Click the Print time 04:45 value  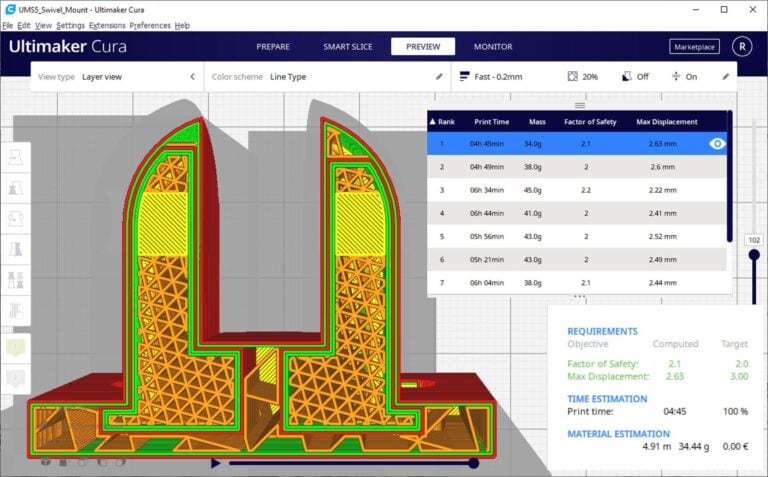point(674,411)
